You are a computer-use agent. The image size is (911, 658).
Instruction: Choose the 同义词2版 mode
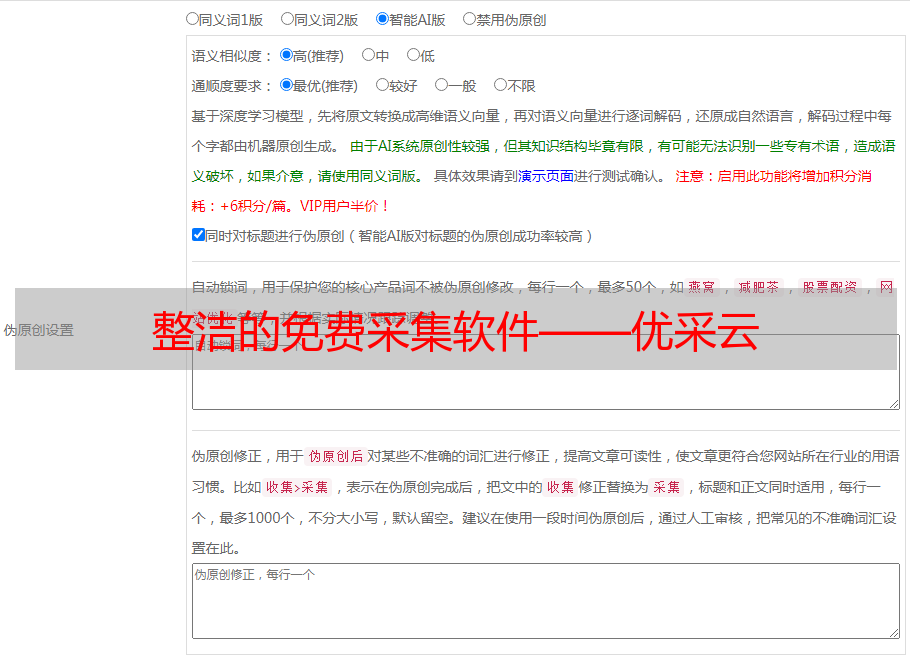pyautogui.click(x=287, y=18)
